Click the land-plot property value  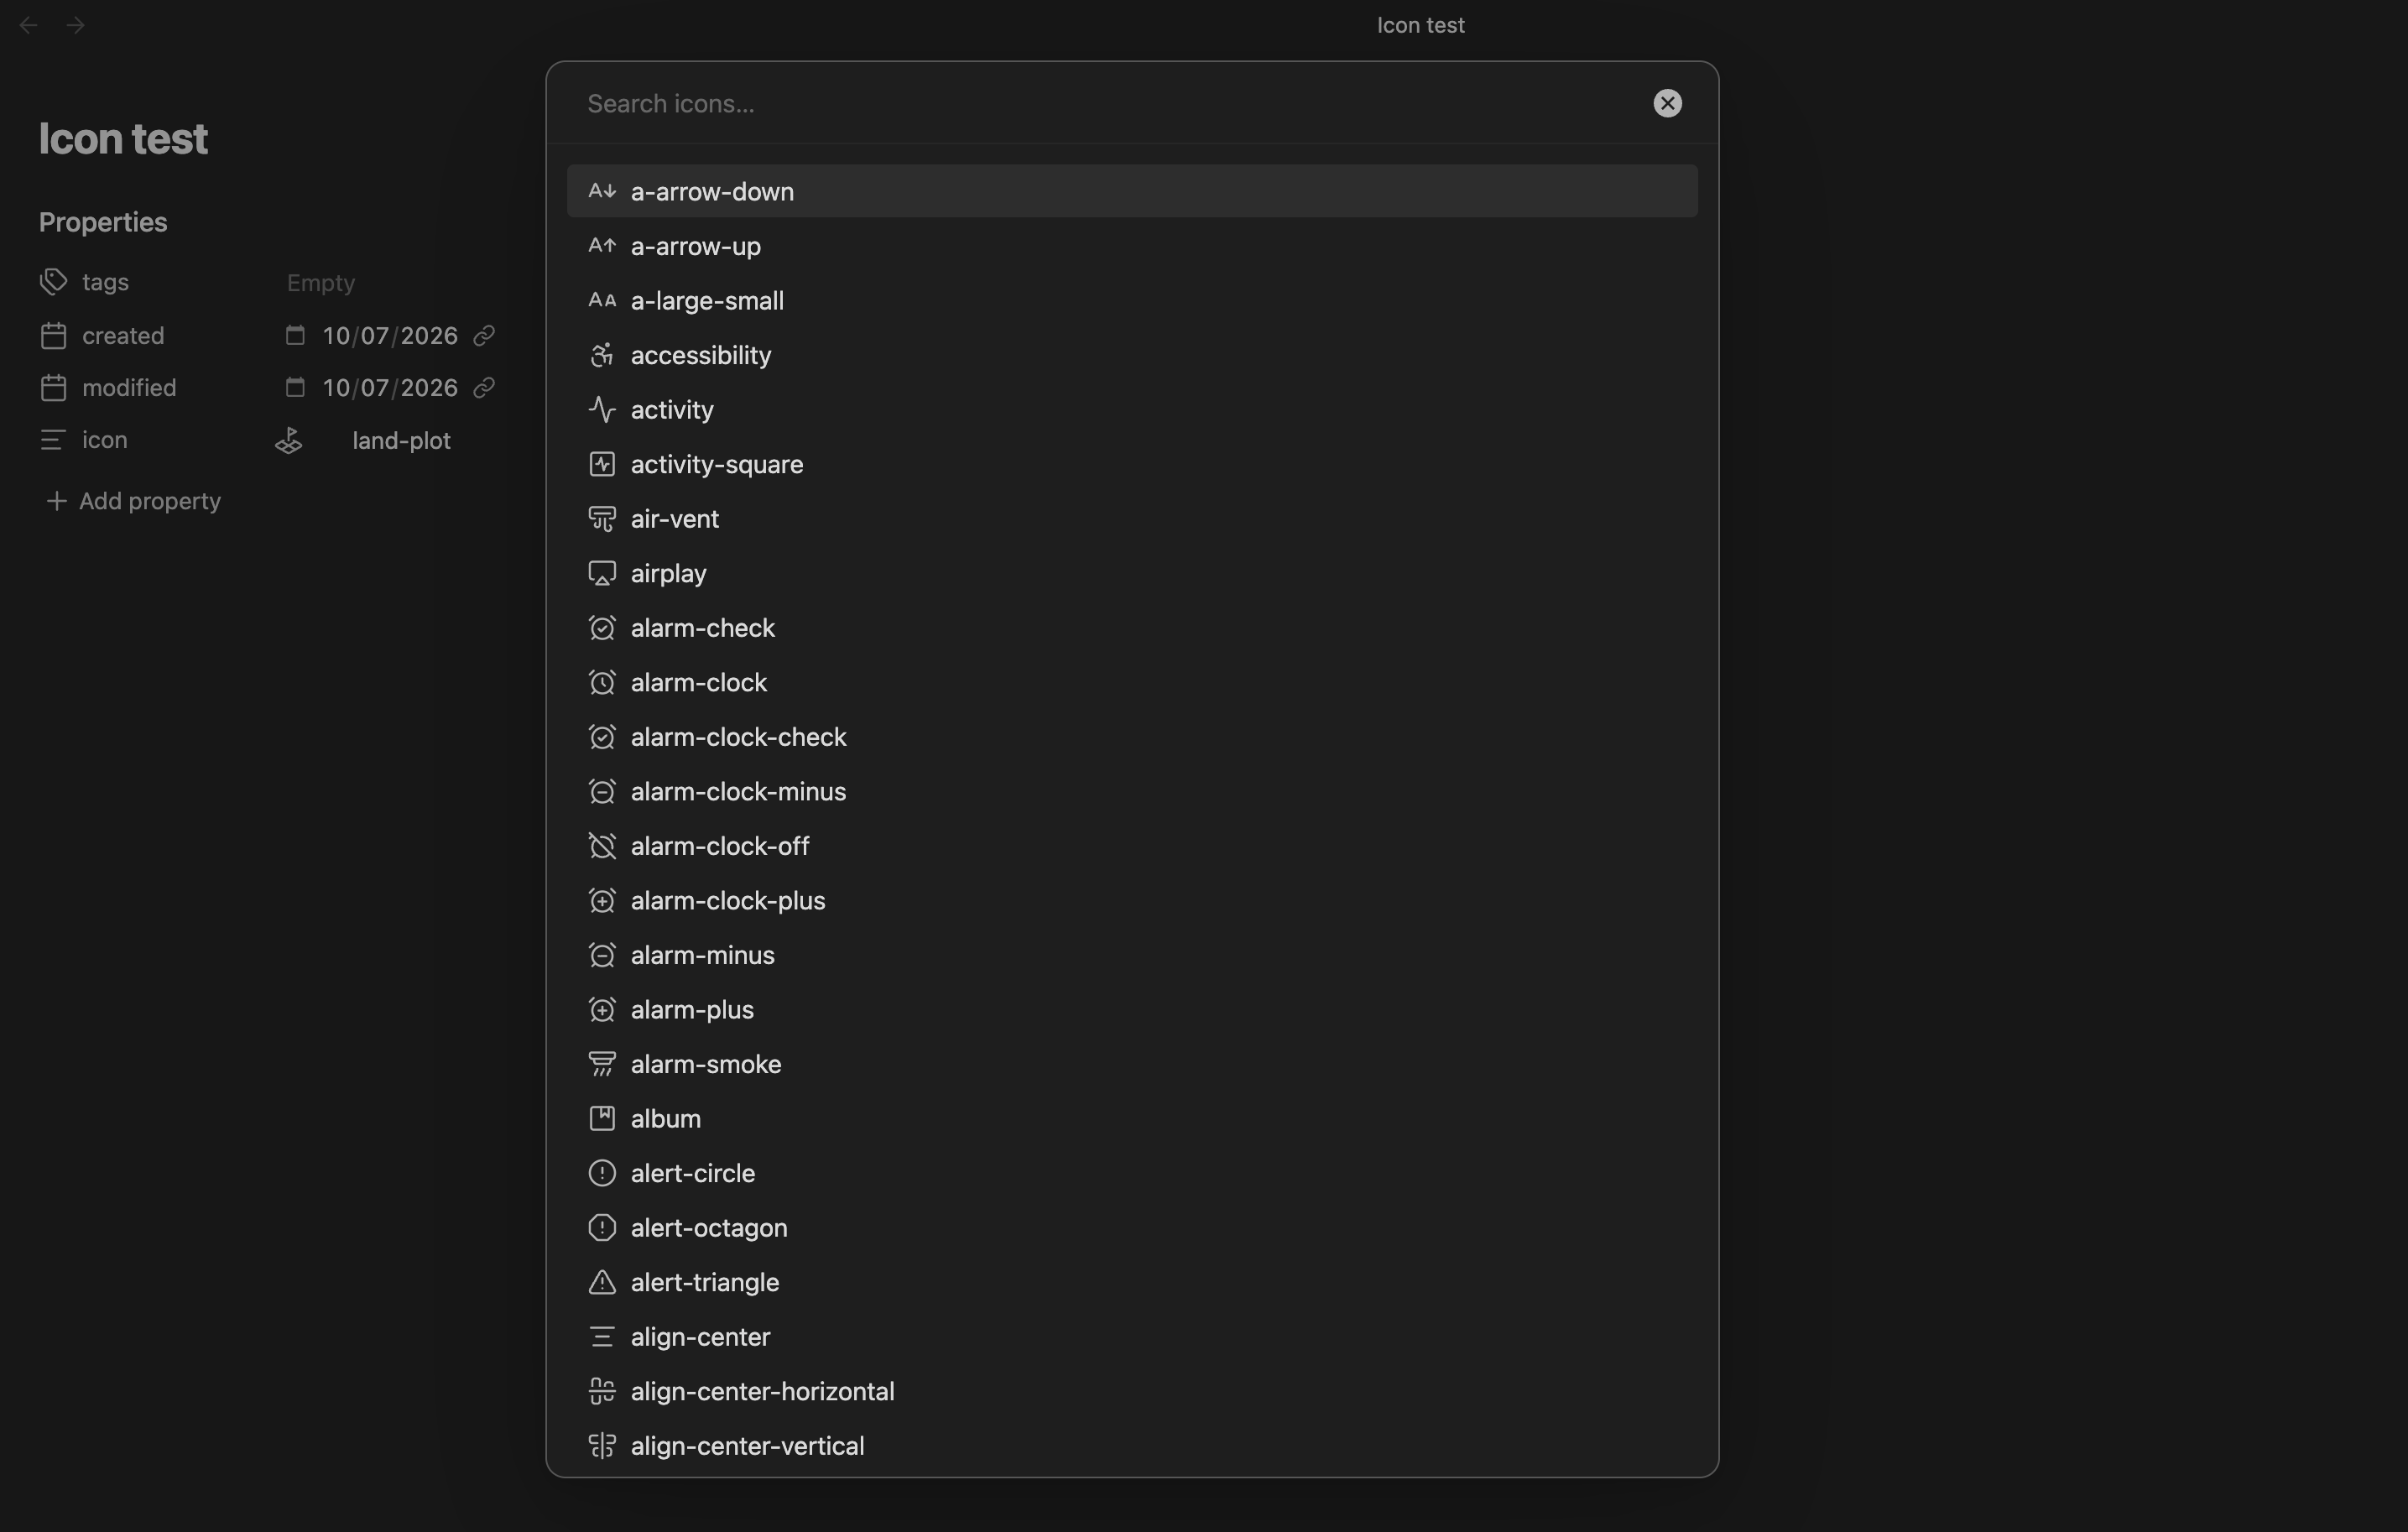401,441
